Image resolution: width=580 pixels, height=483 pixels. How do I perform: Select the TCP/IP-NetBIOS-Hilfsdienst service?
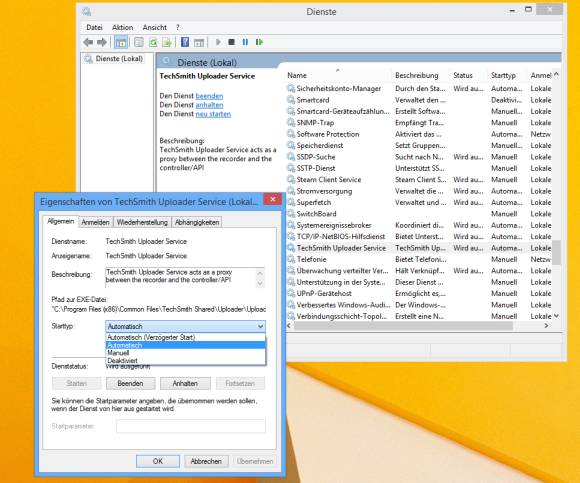(x=419, y=236)
